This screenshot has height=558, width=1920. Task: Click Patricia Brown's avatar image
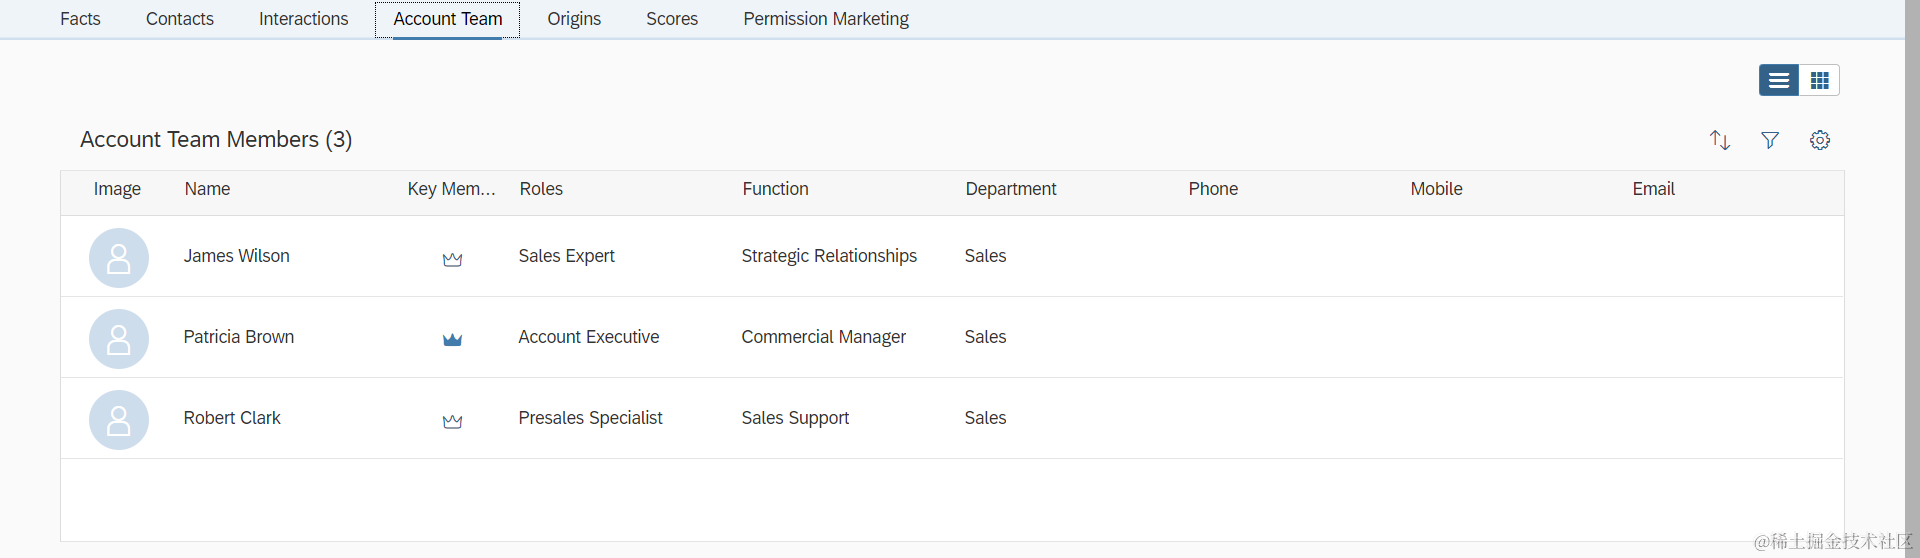click(x=119, y=339)
